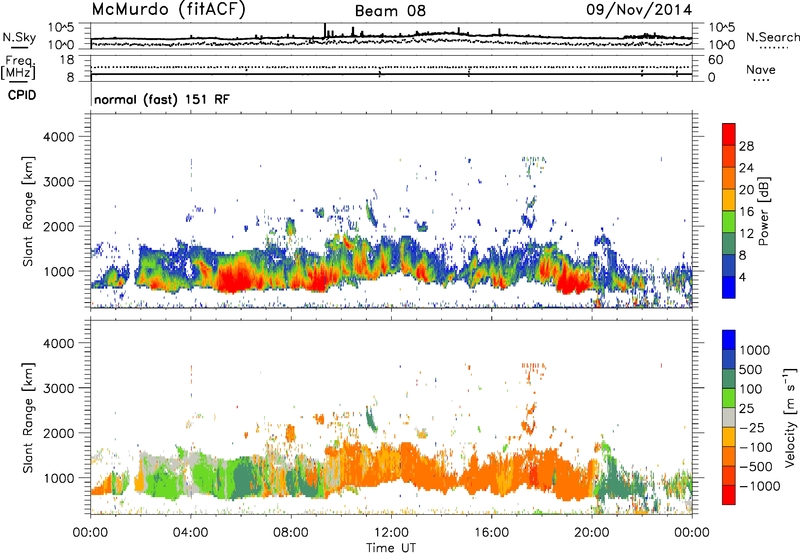Viewport: 800px width, 554px height.
Task: Select the teal Velocity segment 100 to 500
Action: [x=729, y=379]
